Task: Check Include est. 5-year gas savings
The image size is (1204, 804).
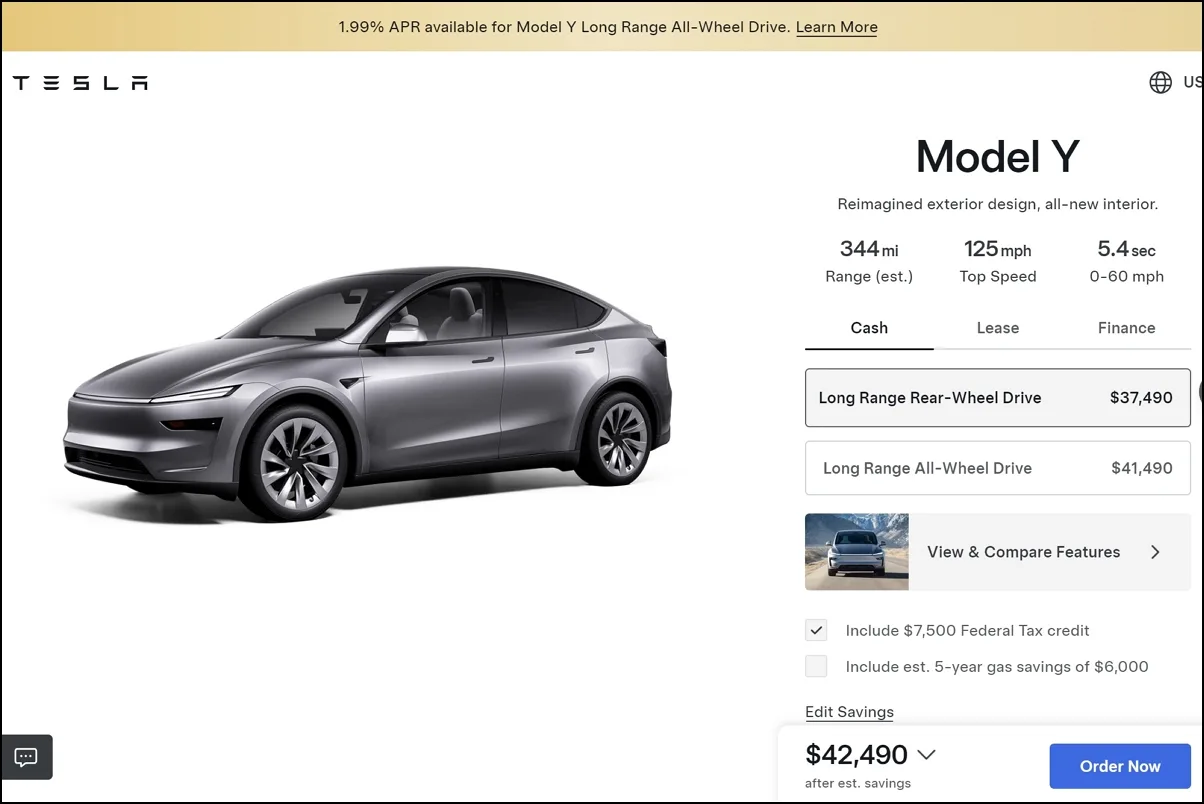Action: point(816,666)
